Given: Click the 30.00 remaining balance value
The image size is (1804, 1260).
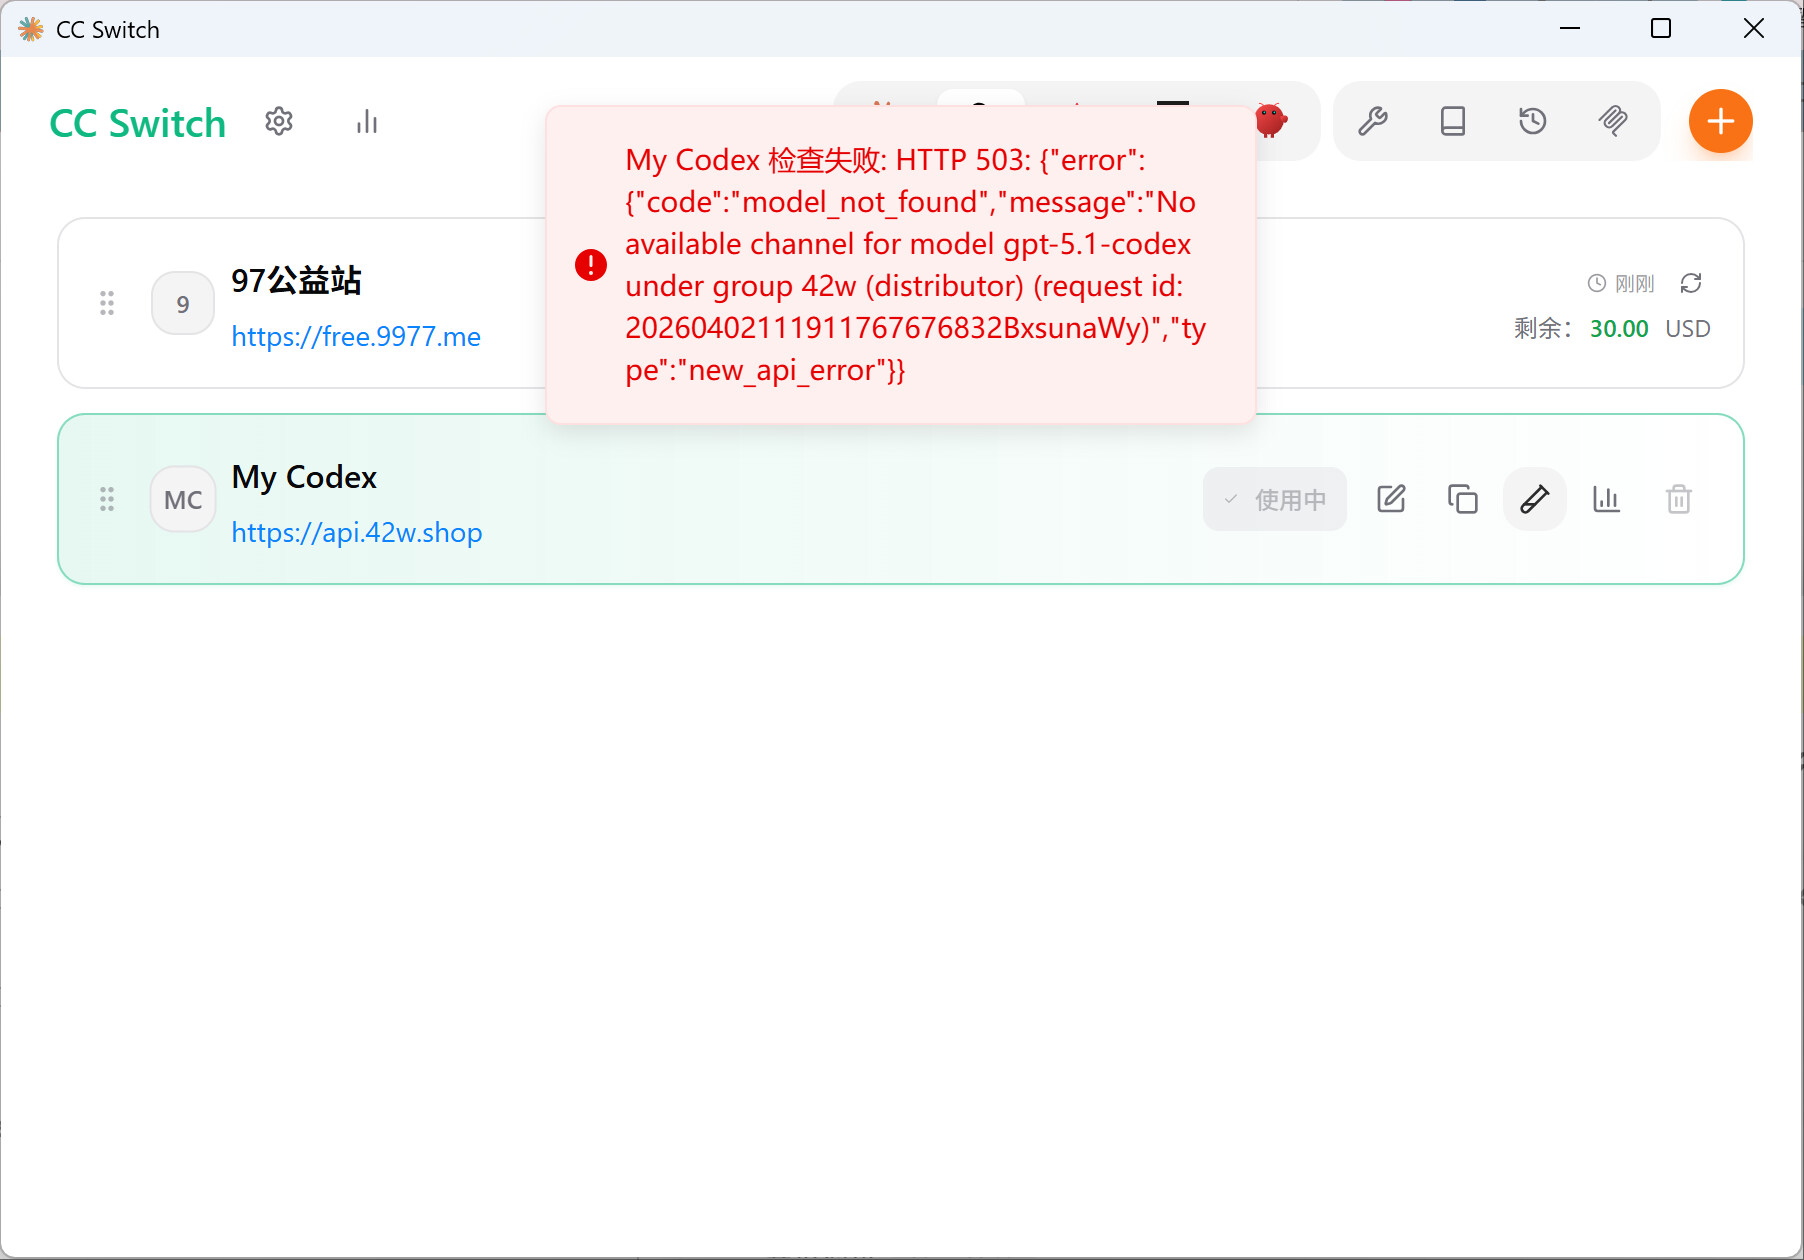Looking at the screenshot, I should (1619, 329).
